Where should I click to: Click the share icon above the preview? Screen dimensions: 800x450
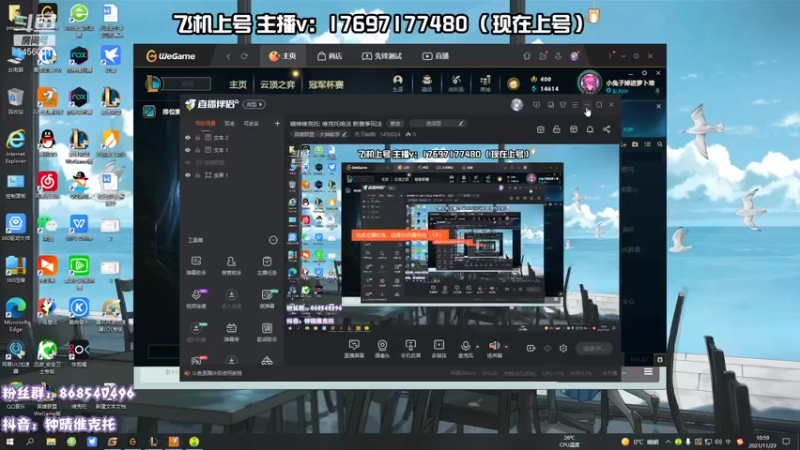[x=607, y=130]
